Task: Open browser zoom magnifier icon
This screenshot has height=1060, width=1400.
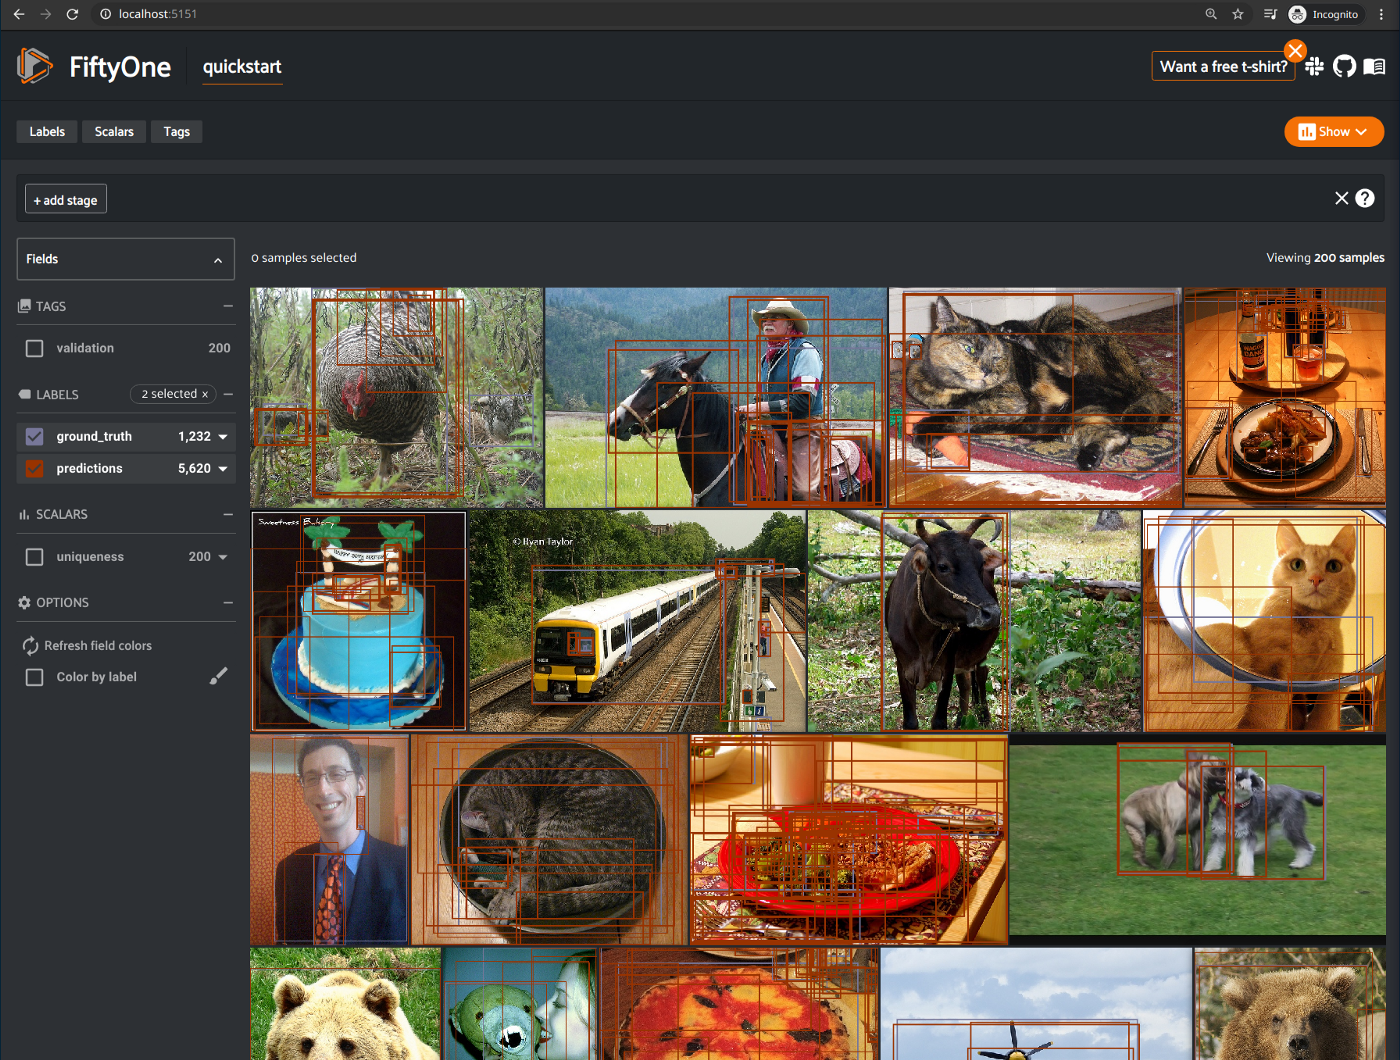Action: click(1211, 14)
